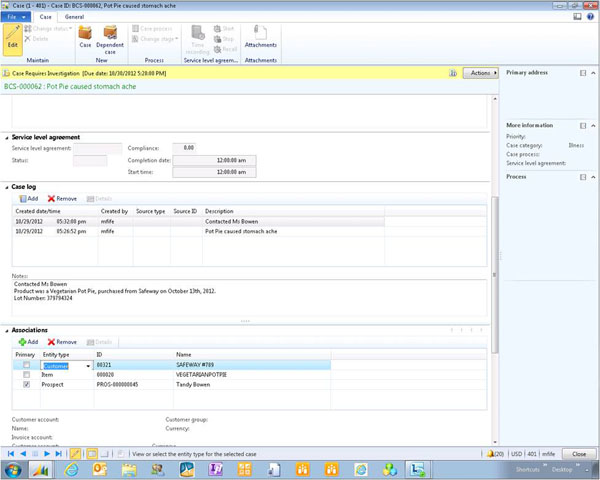This screenshot has width=600, height=480.
Task: Create a Dependent case
Action: tap(109, 40)
